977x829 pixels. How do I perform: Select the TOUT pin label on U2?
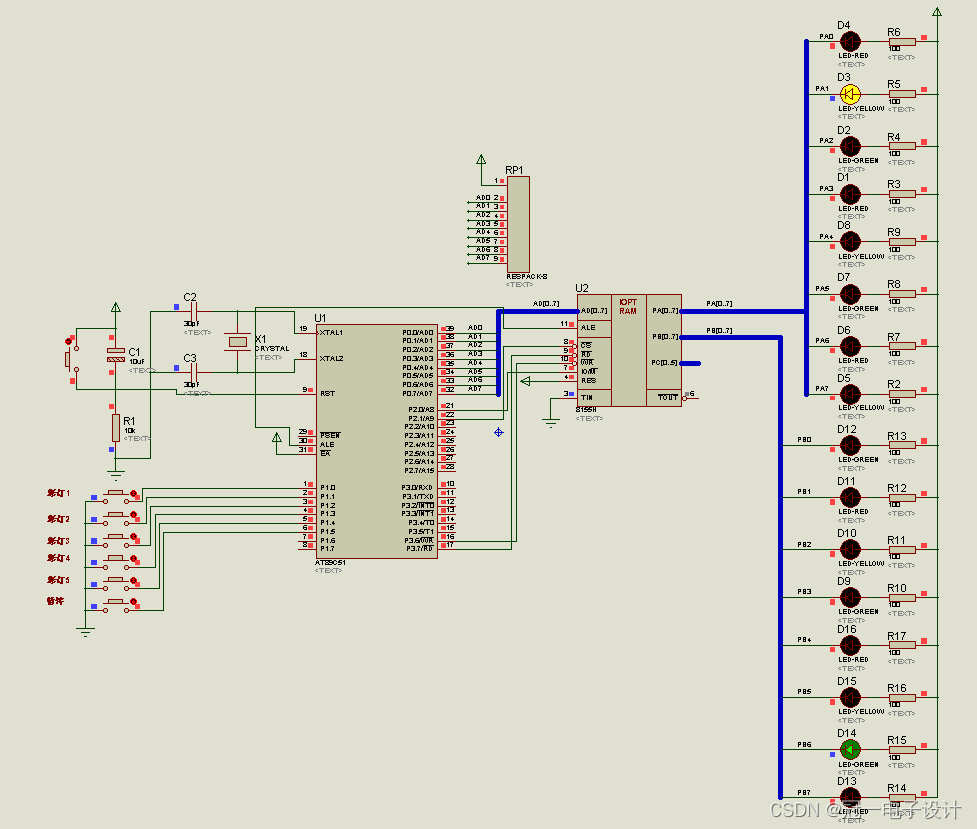668,397
